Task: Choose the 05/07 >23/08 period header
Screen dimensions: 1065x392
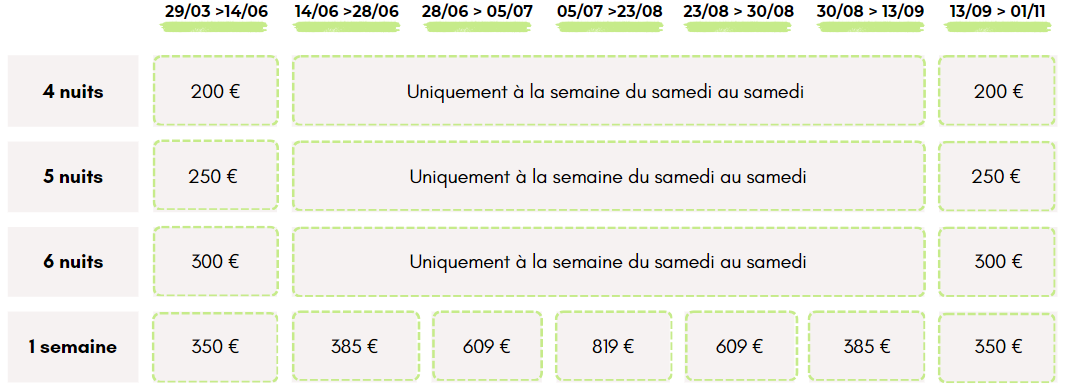Action: click(609, 12)
